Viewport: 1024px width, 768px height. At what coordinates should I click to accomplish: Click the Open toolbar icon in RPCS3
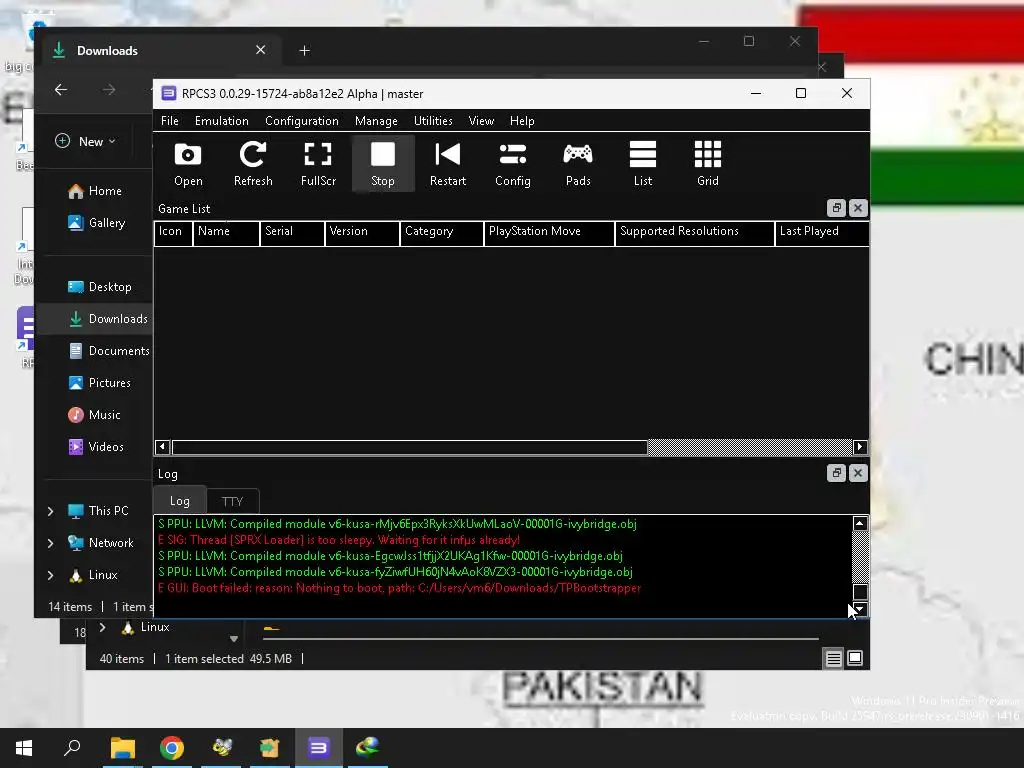pyautogui.click(x=188, y=164)
